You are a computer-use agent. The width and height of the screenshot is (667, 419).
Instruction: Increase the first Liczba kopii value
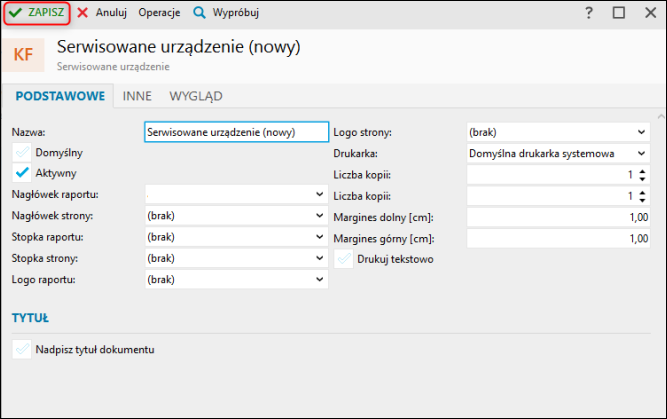[641, 171]
